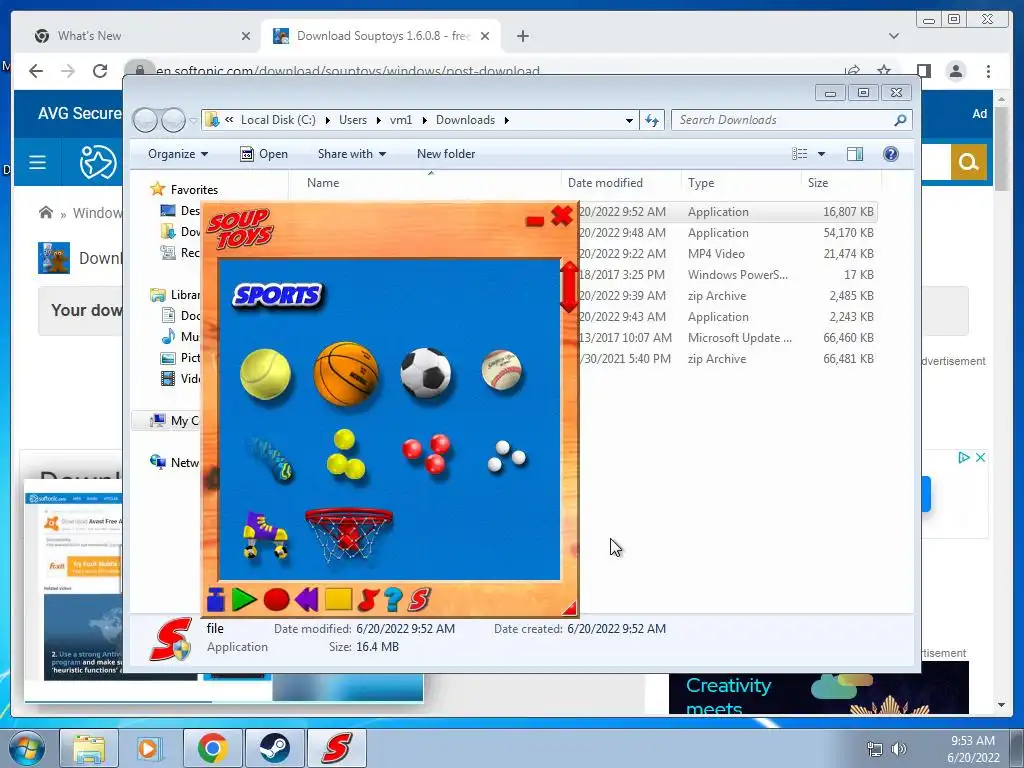Sort by the Size column header

pyautogui.click(x=841, y=183)
